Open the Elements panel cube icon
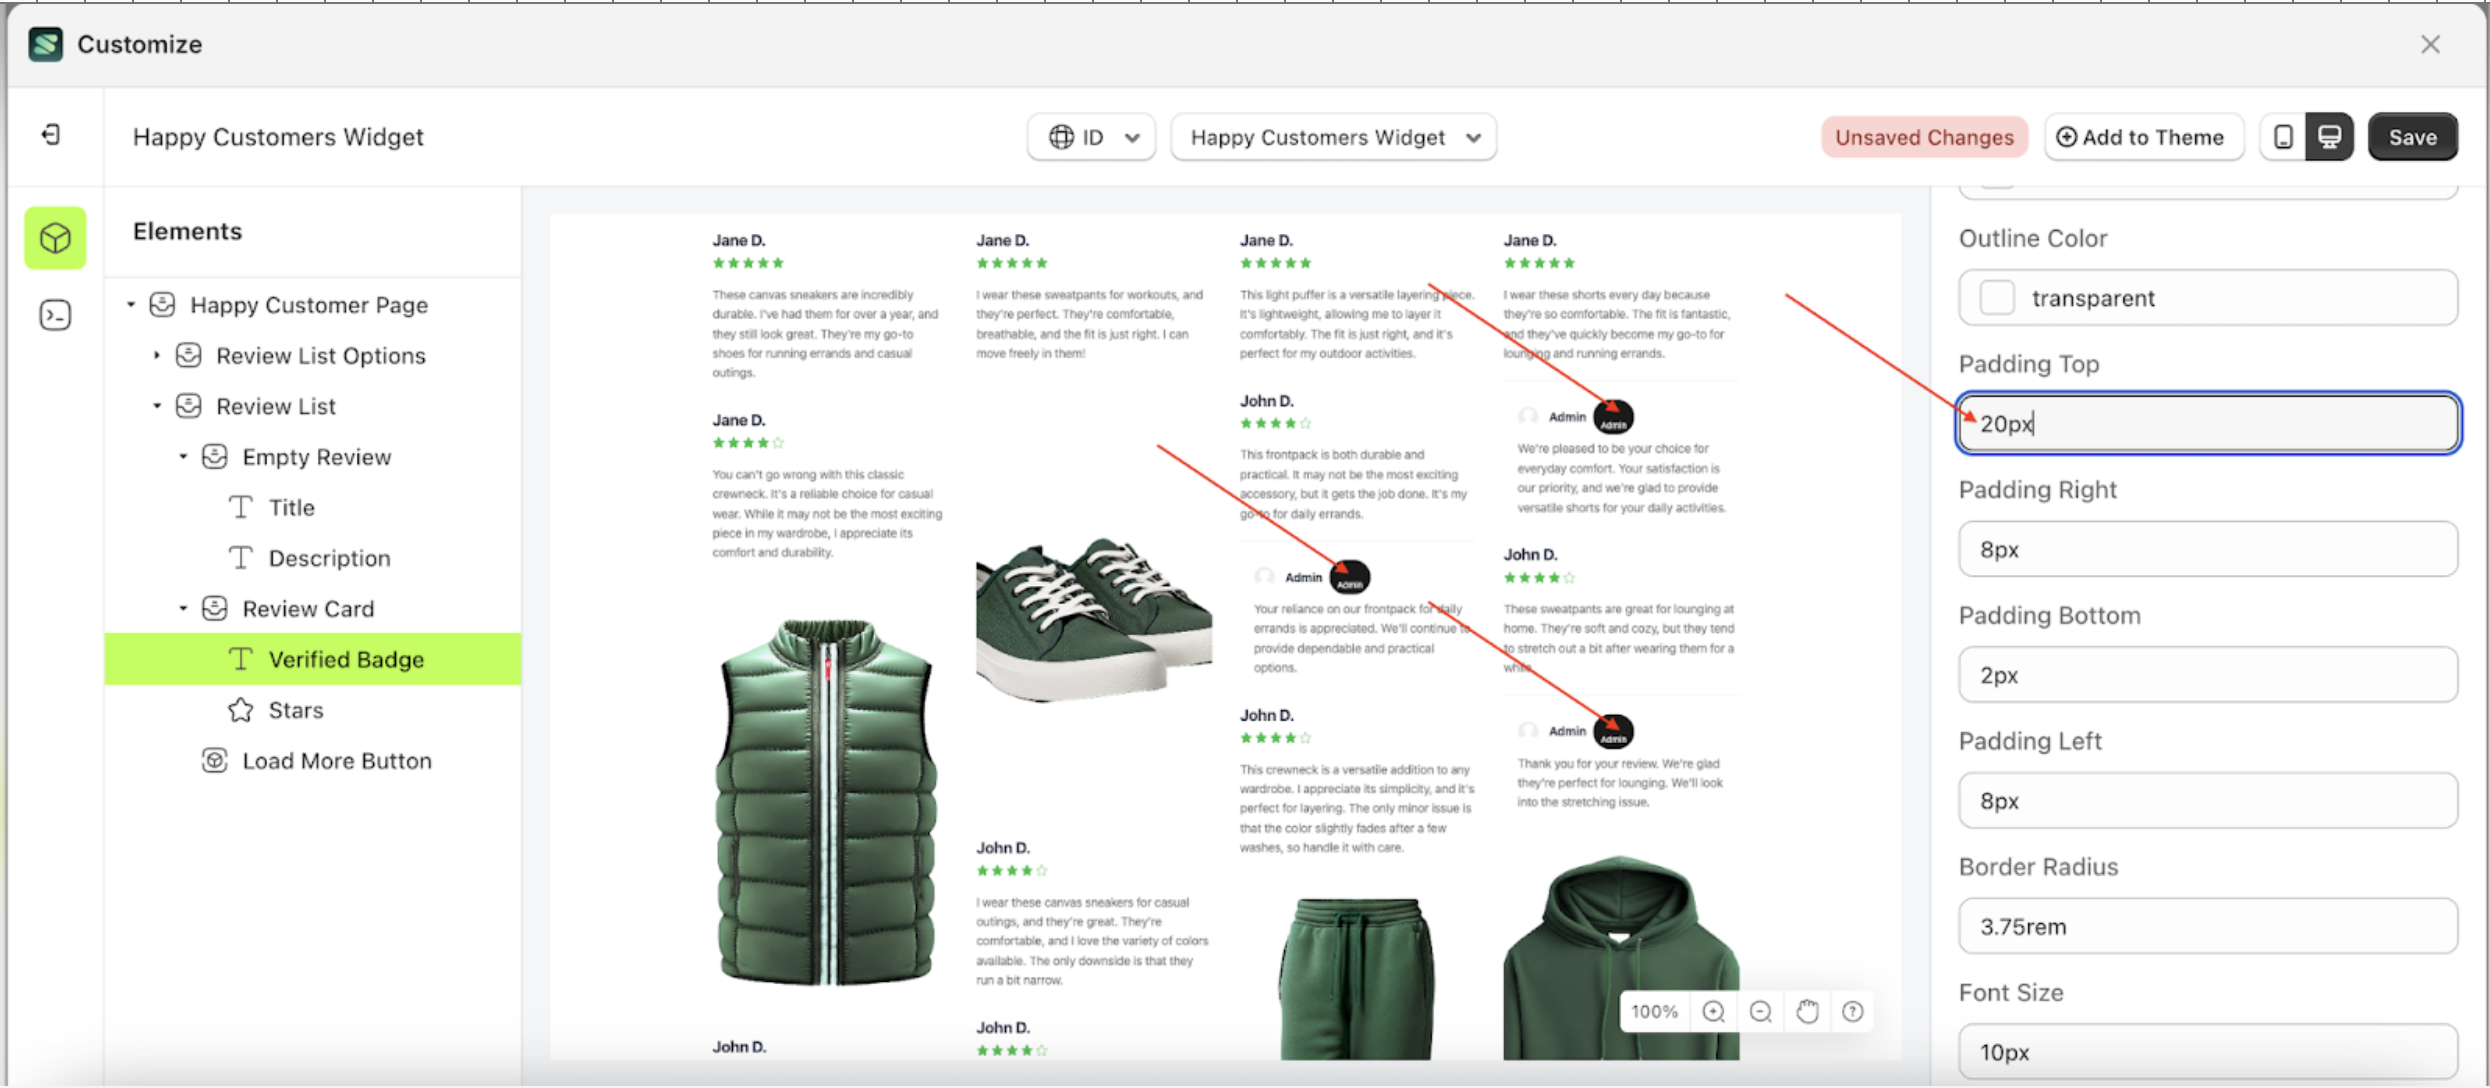The image size is (2490, 1088). pyautogui.click(x=55, y=238)
